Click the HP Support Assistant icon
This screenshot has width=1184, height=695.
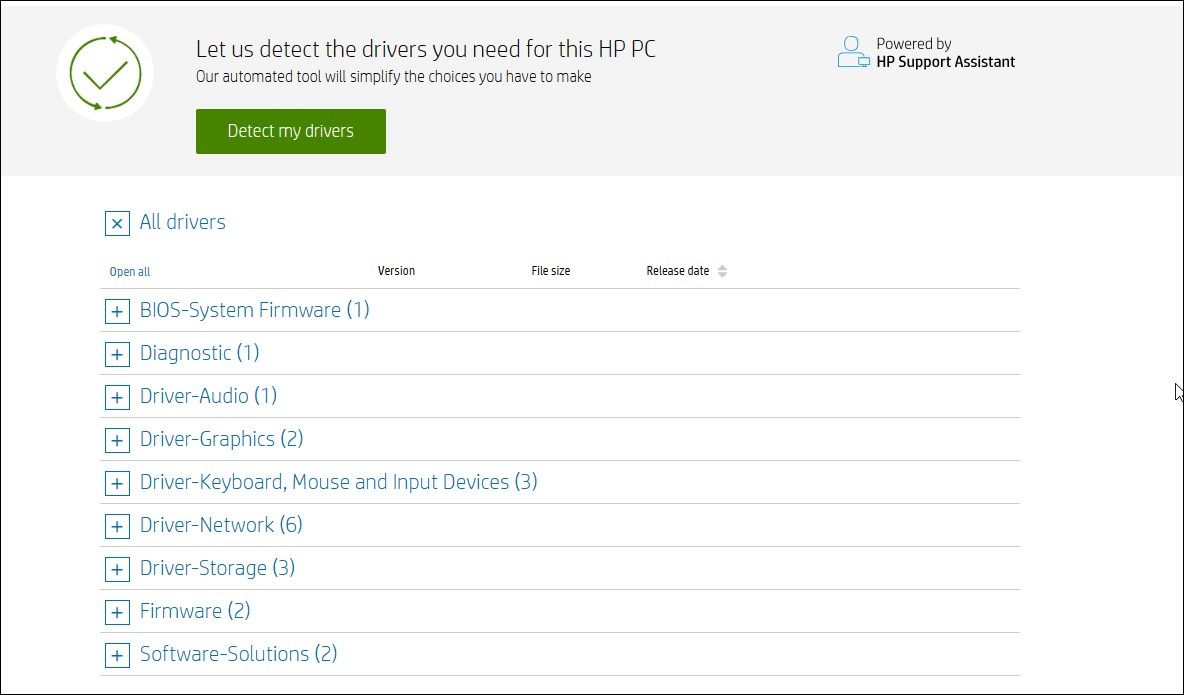click(853, 52)
